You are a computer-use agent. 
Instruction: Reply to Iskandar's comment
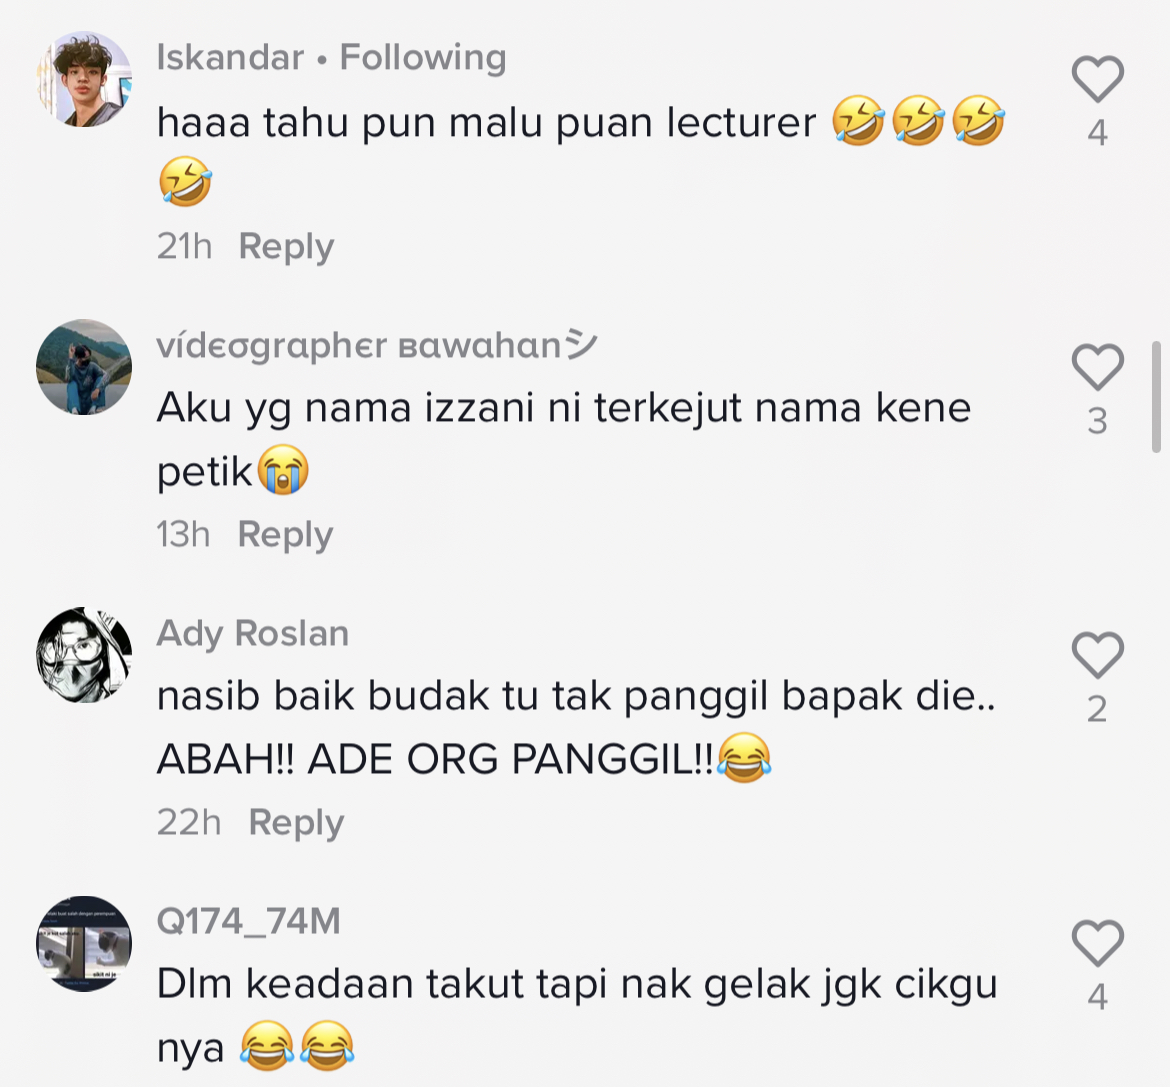[x=287, y=247]
